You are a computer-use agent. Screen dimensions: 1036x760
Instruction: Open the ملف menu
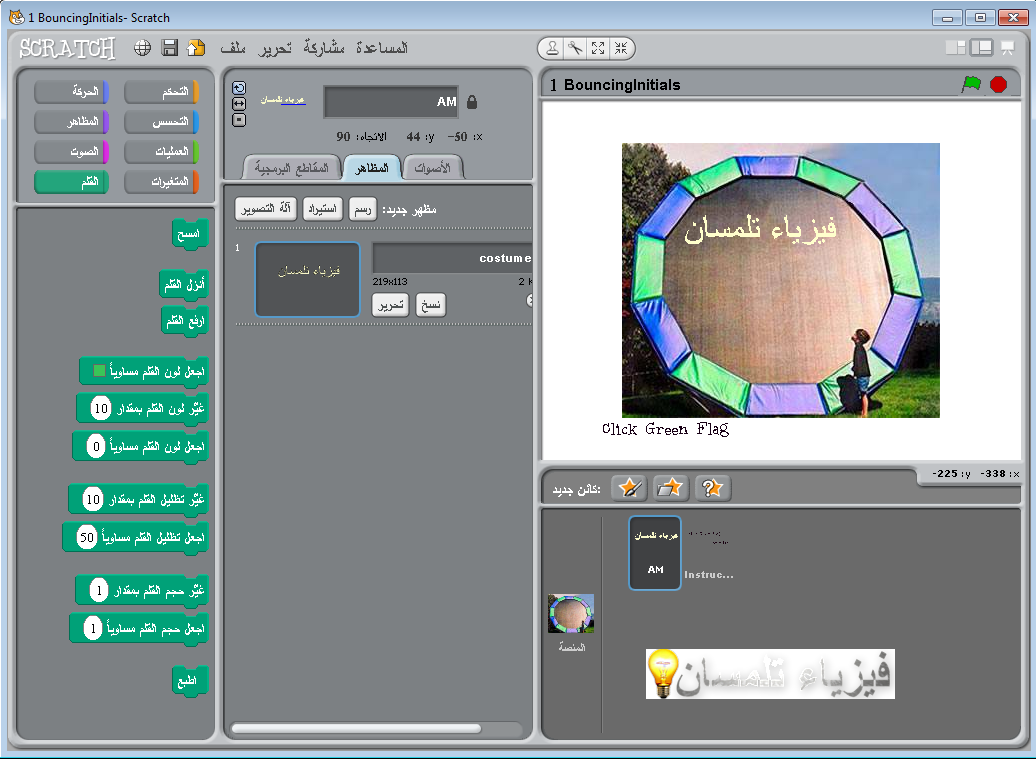[x=235, y=47]
